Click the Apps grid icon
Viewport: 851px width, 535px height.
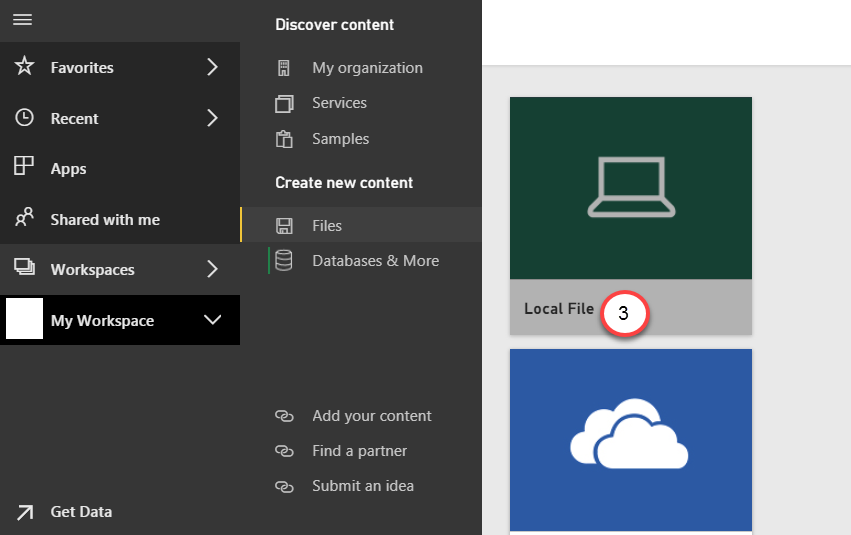pyautogui.click(x=24, y=165)
